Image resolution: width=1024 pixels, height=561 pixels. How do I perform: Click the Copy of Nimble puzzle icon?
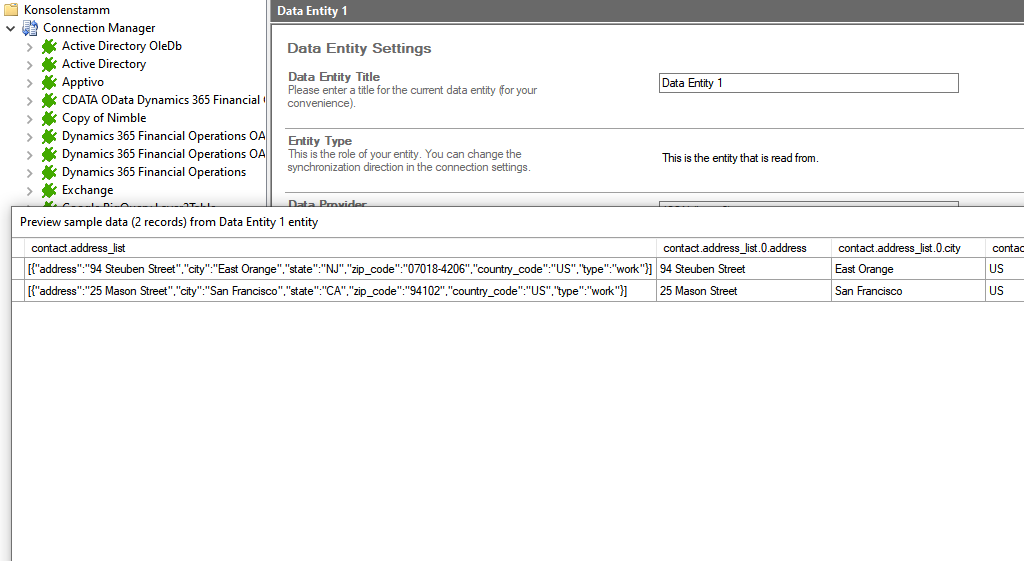(x=49, y=118)
